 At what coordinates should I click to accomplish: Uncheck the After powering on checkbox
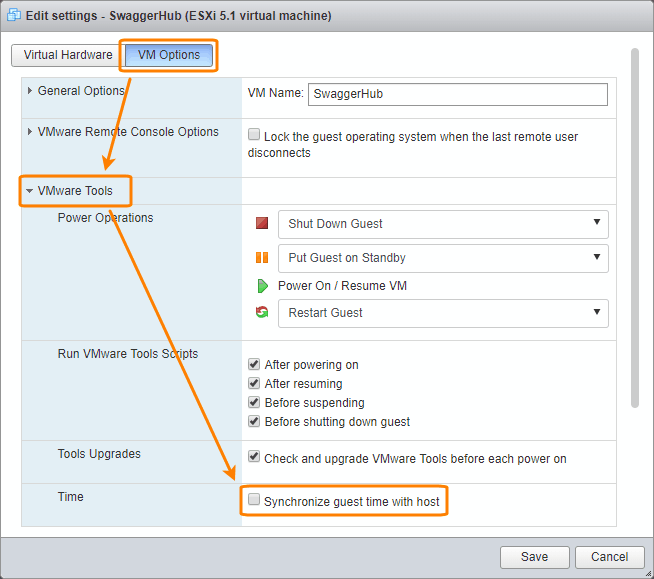(254, 365)
